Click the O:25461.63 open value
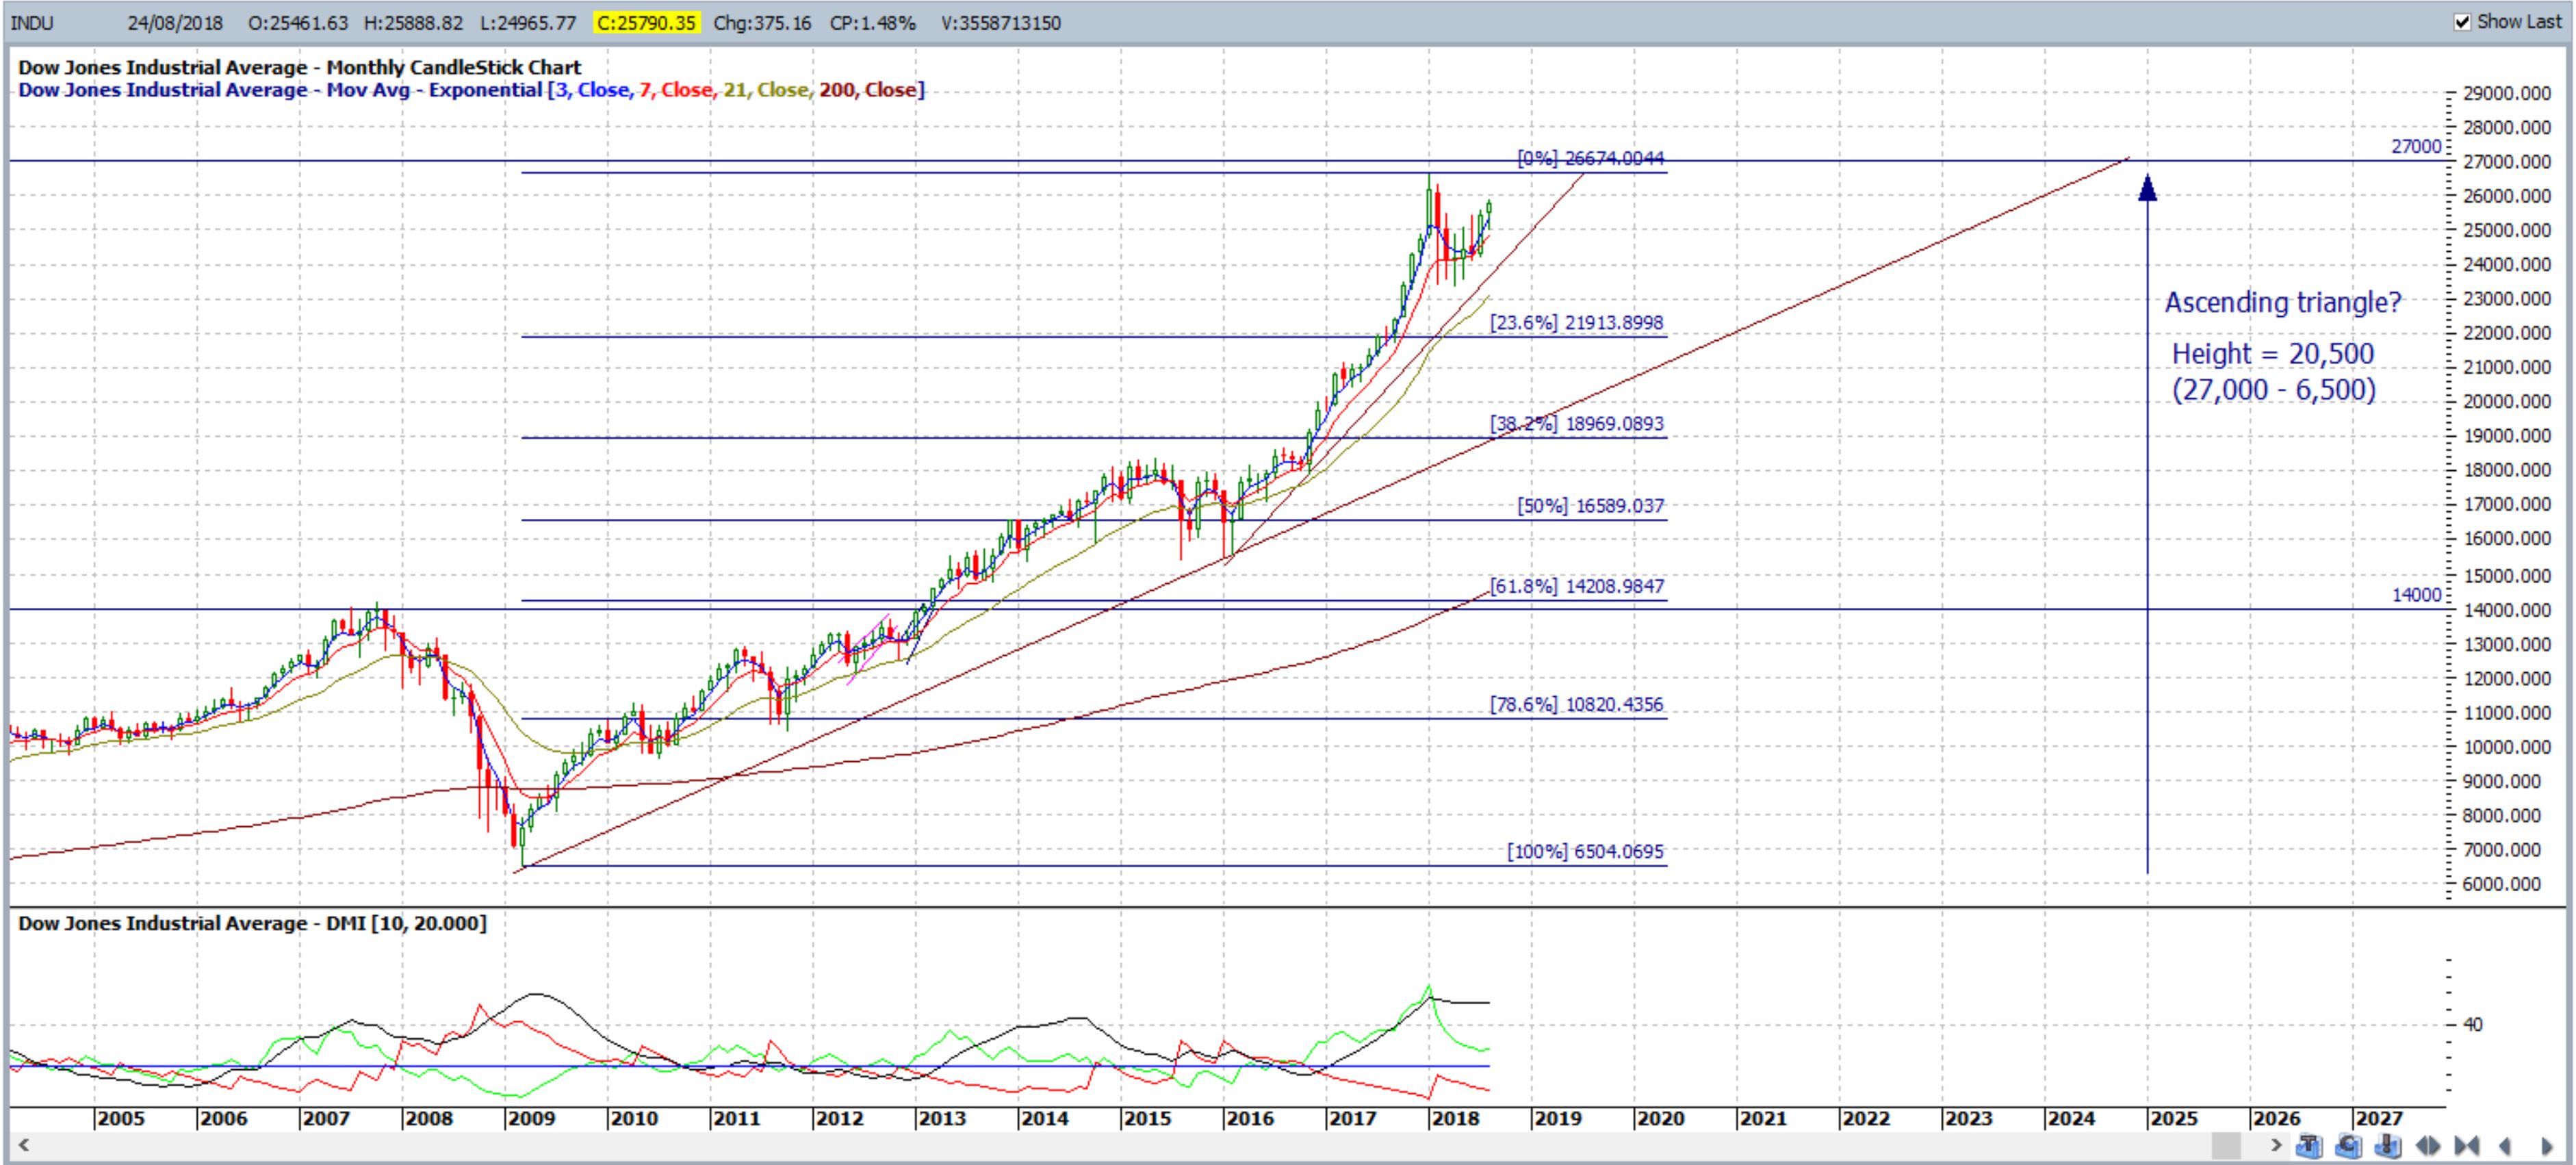This screenshot has width=2576, height=1165. (x=298, y=22)
